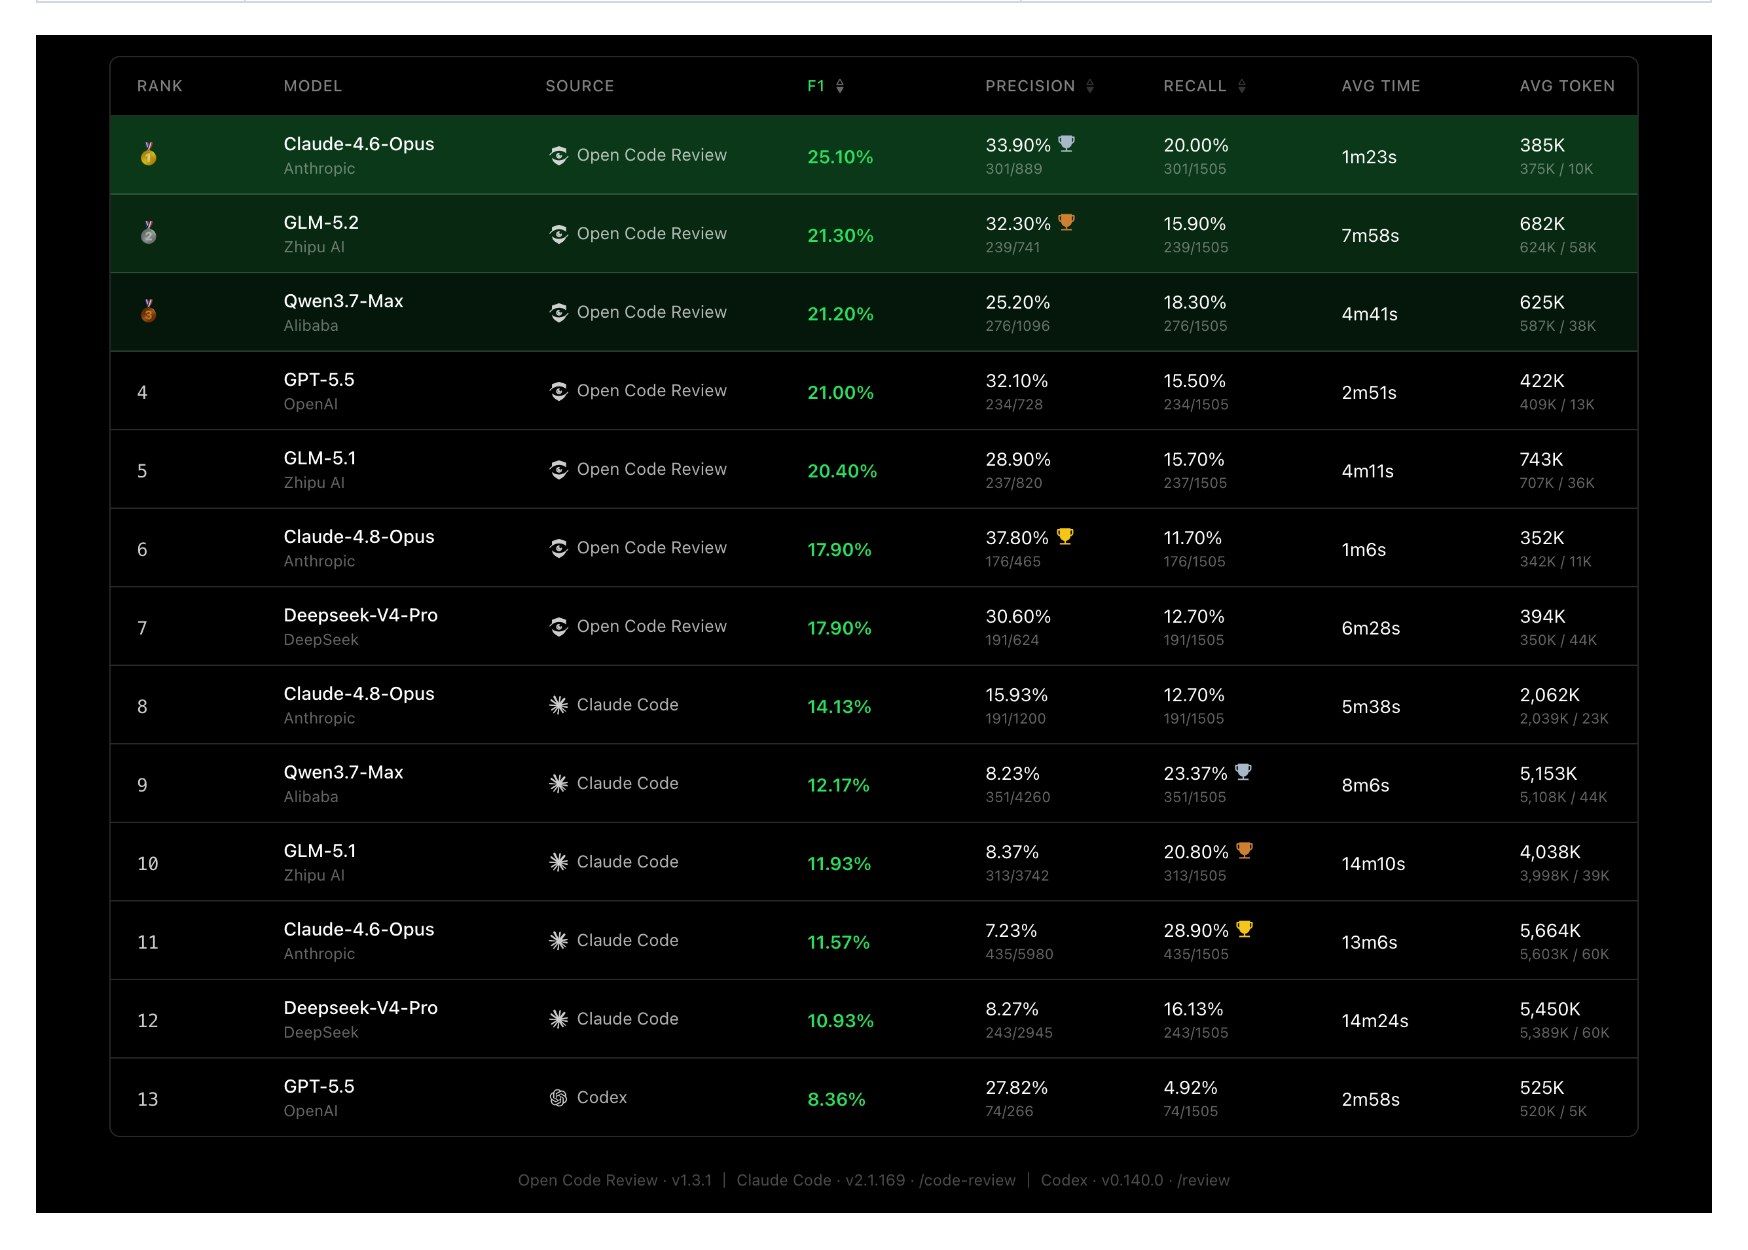Click the AVG TOKEN column header
This screenshot has width=1748, height=1250.
pyautogui.click(x=1567, y=86)
